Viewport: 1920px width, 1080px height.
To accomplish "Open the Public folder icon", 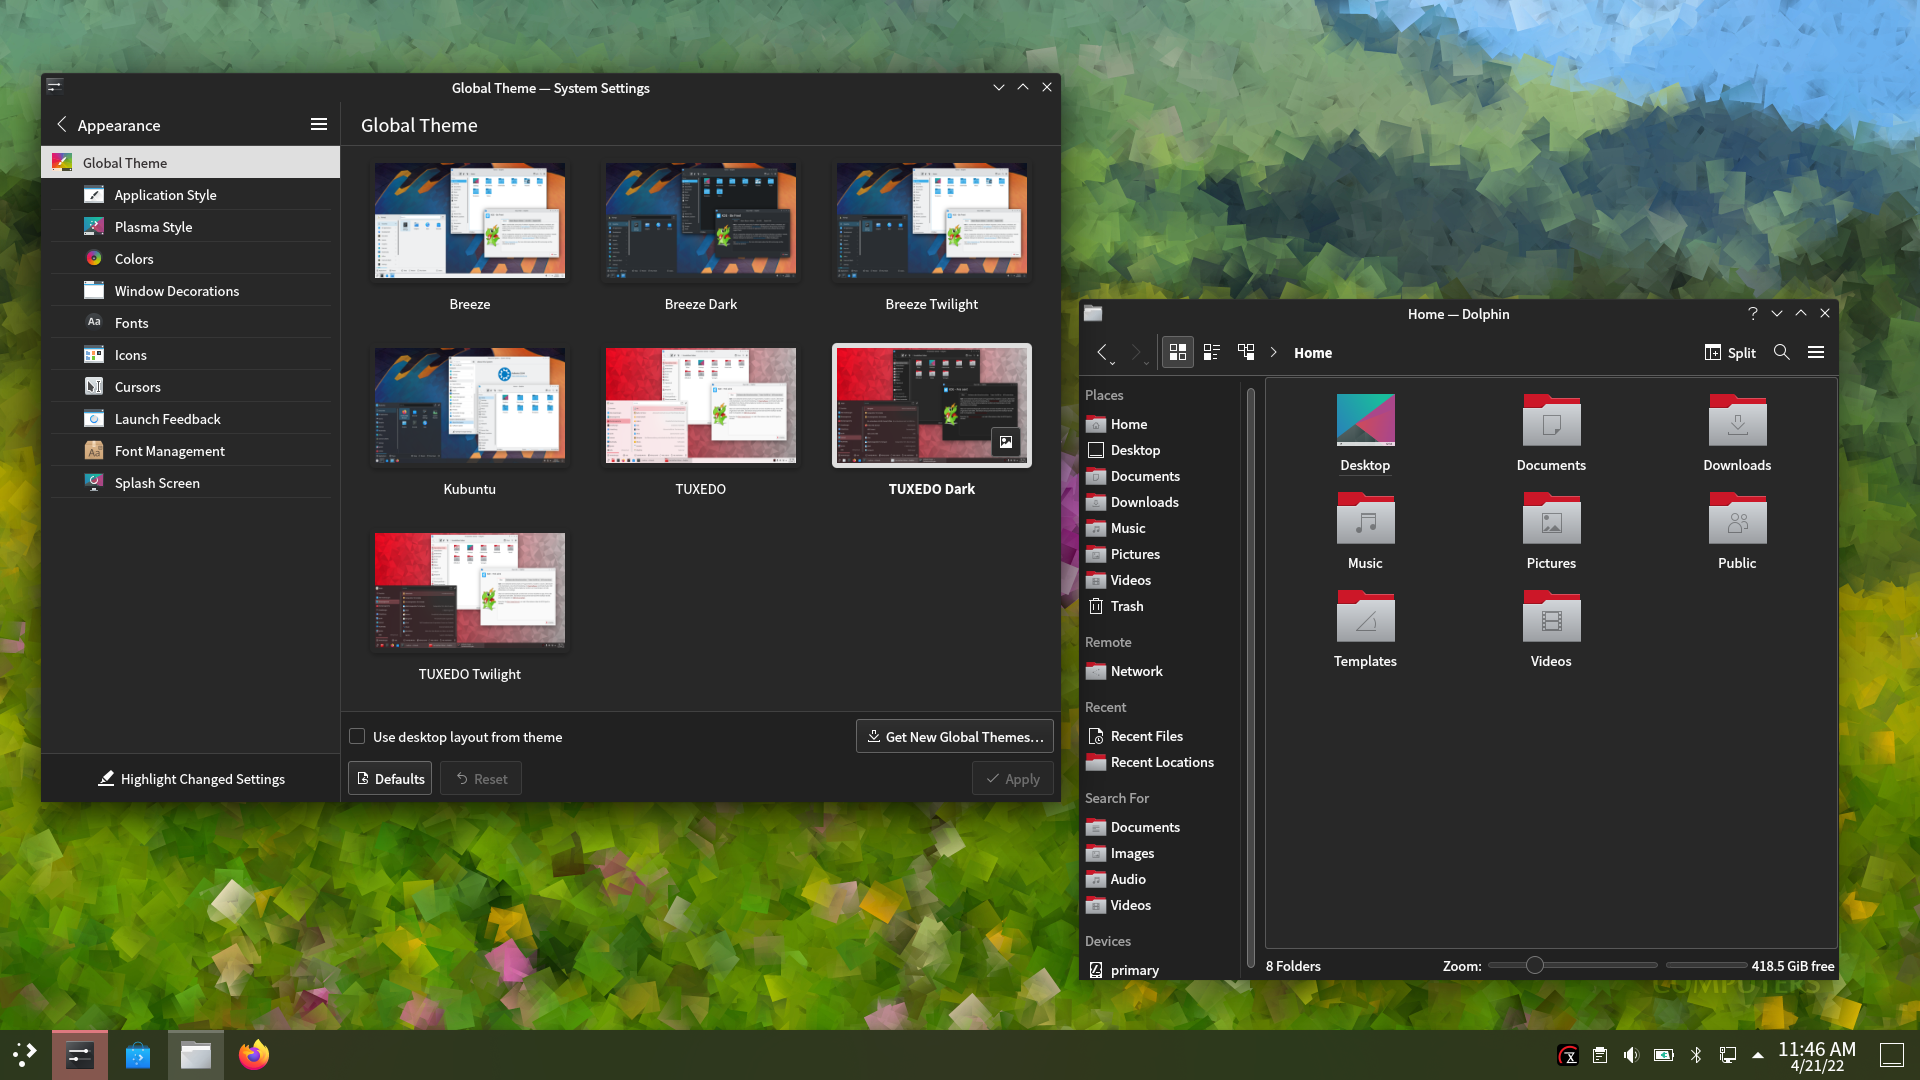I will pyautogui.click(x=1737, y=518).
